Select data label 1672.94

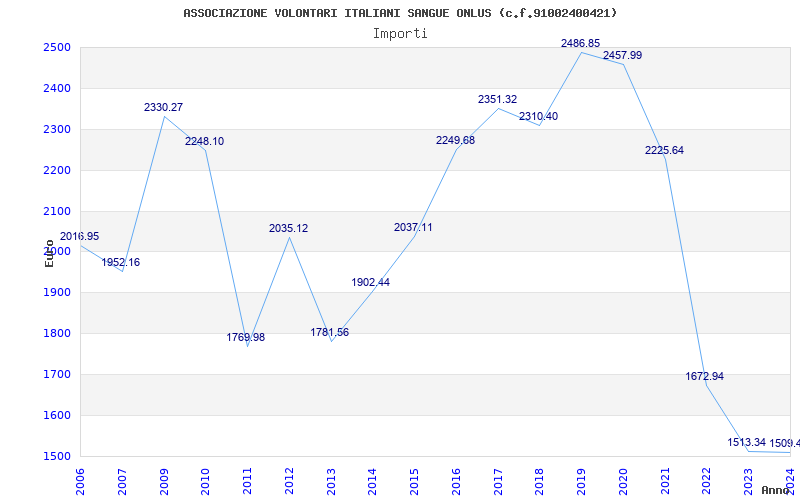pos(704,377)
